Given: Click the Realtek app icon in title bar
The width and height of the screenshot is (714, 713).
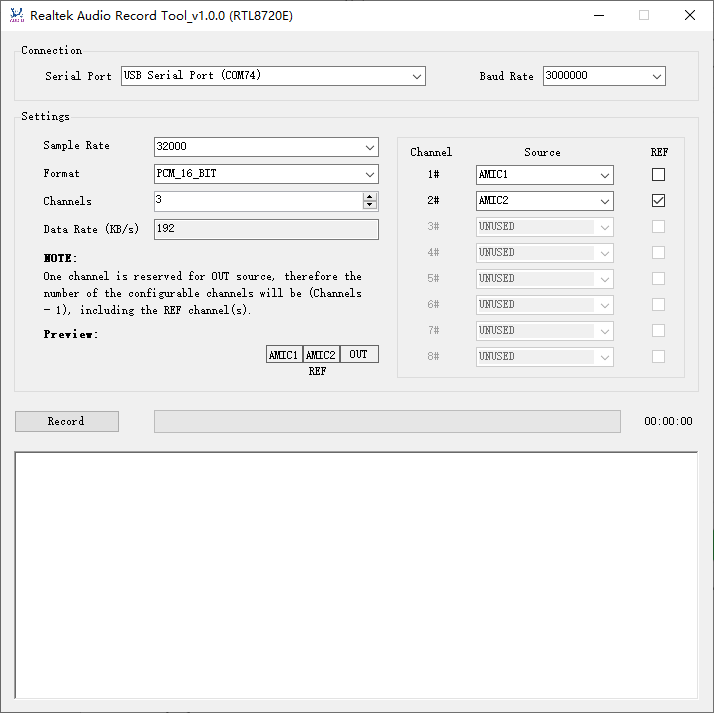Looking at the screenshot, I should [16, 16].
